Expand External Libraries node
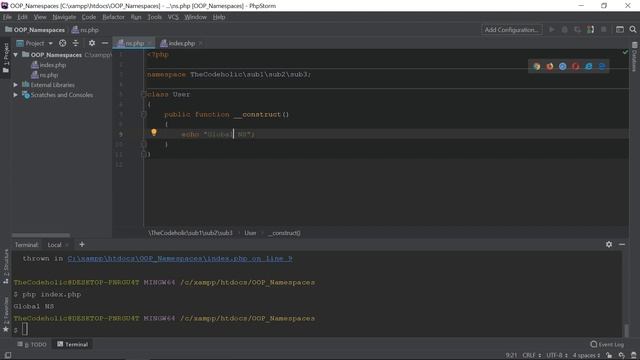 [16, 85]
